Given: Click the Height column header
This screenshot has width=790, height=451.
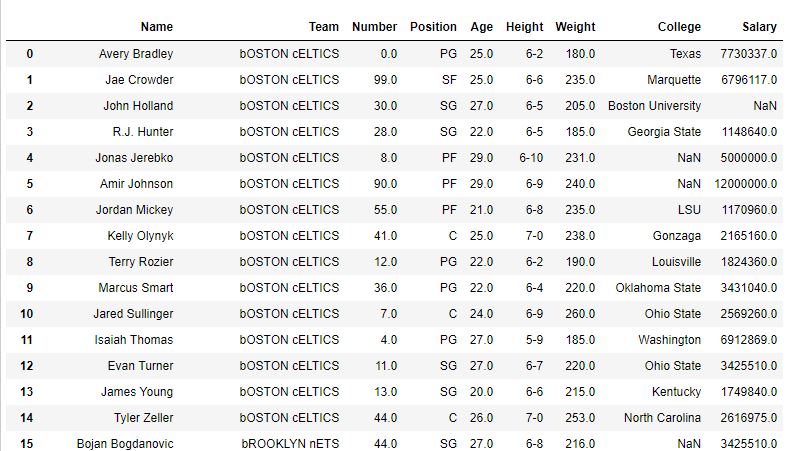Looking at the screenshot, I should pos(524,27).
